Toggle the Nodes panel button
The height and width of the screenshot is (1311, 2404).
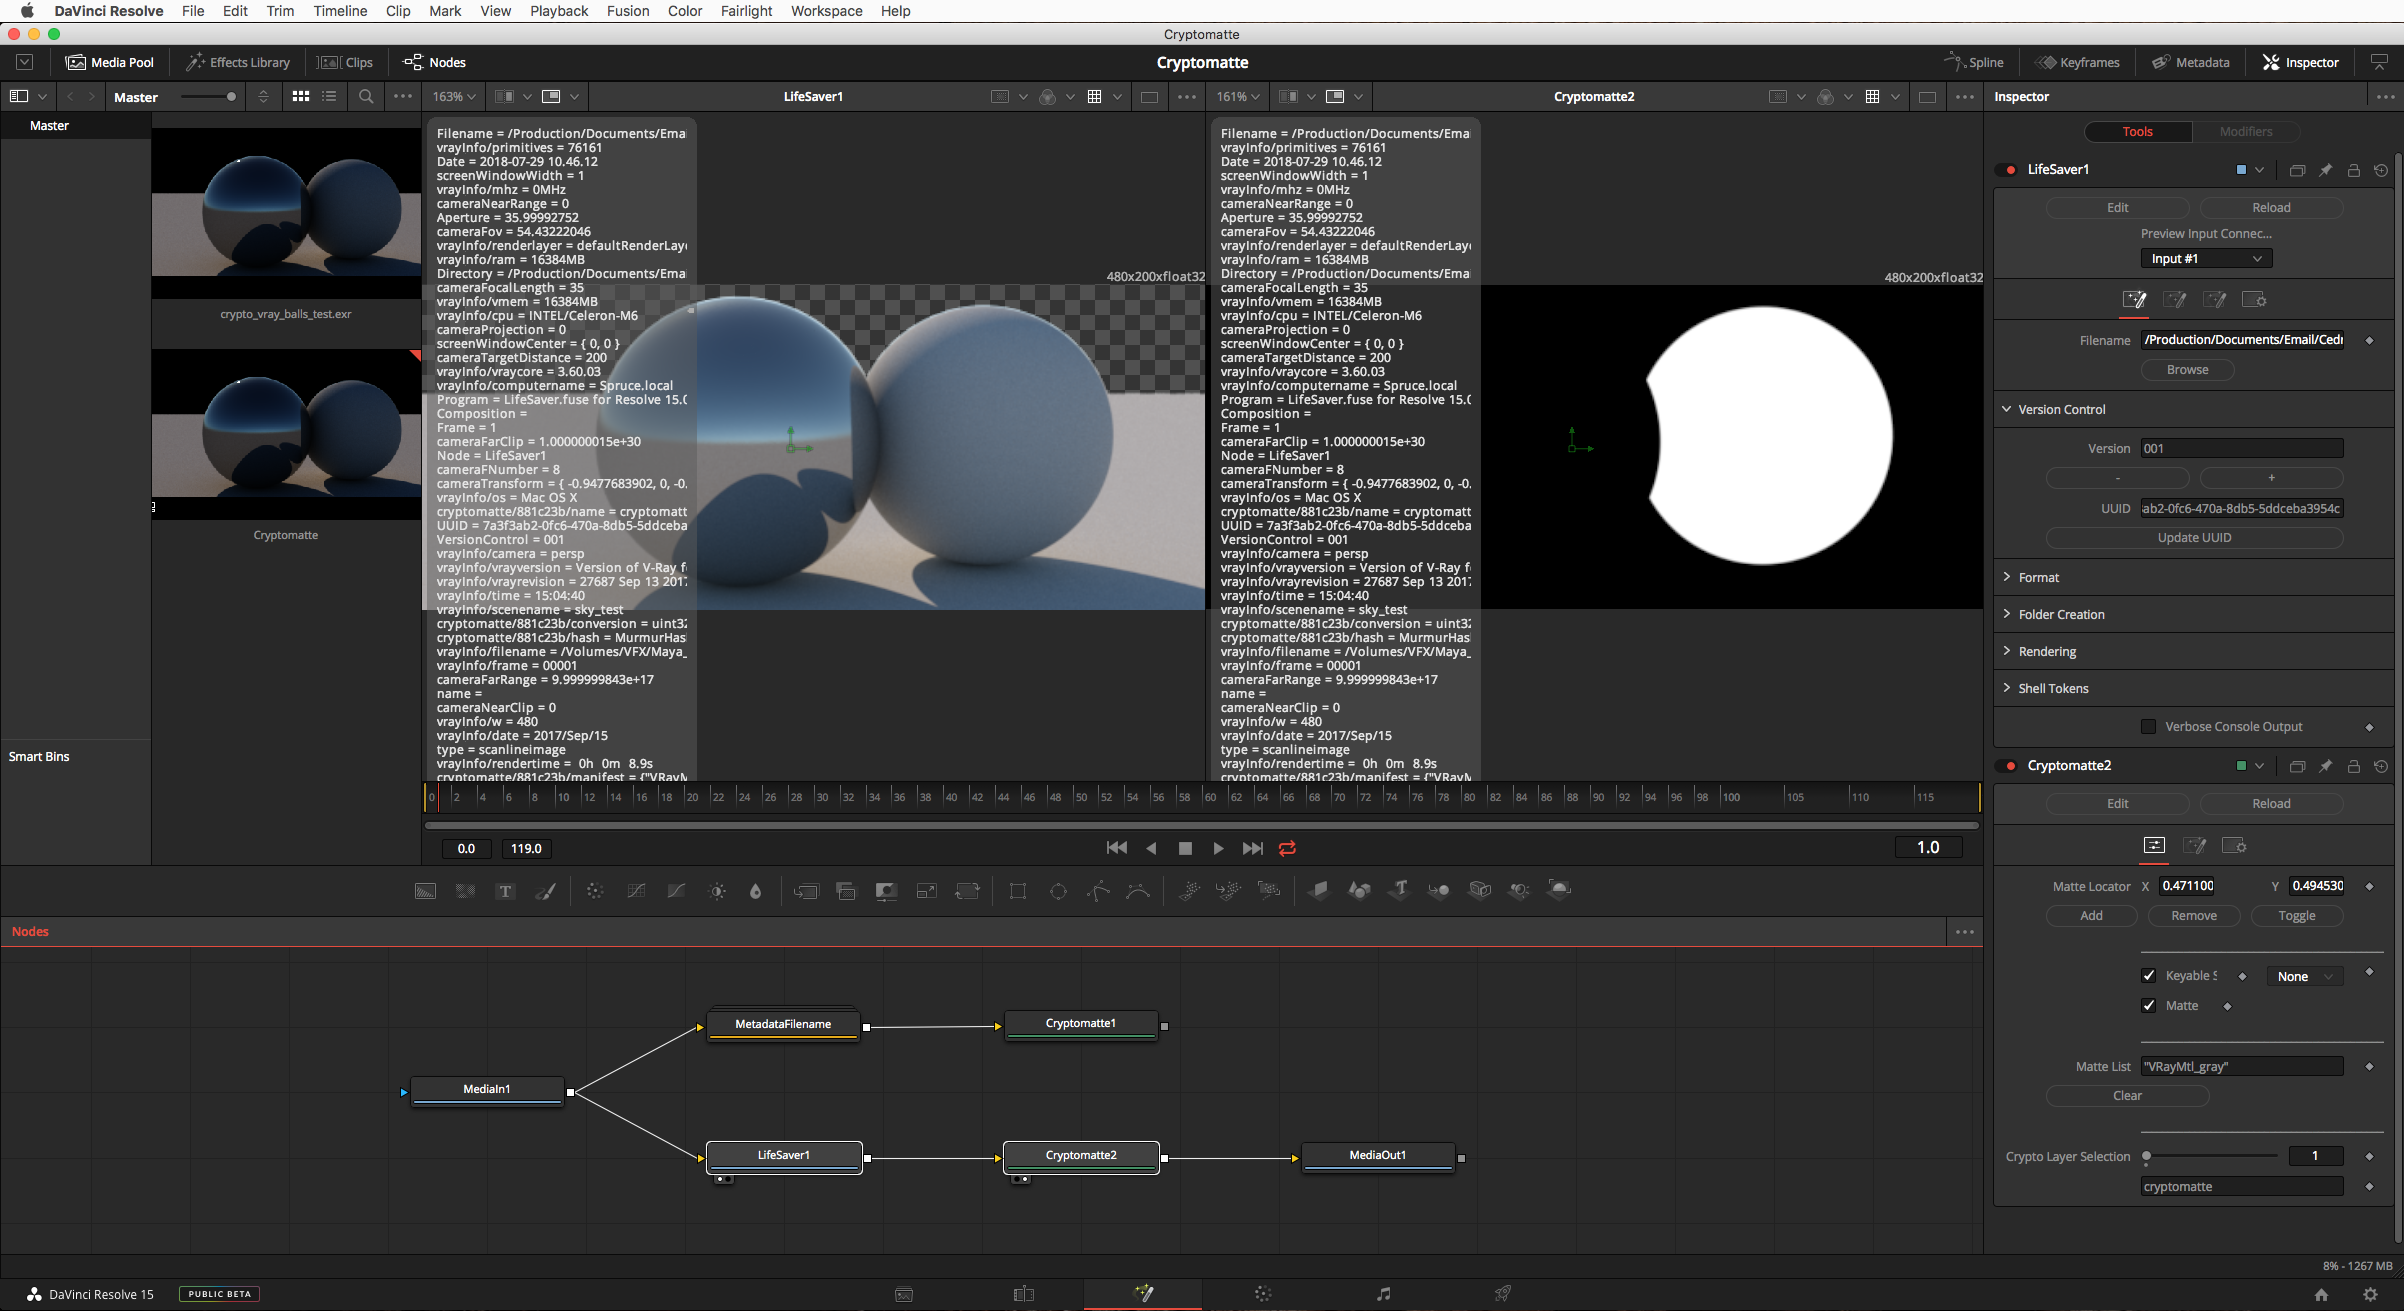click(x=434, y=62)
